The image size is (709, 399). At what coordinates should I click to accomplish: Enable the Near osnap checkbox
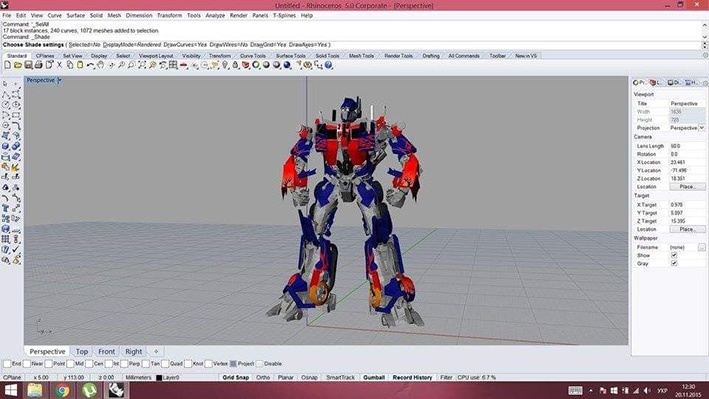[x=27, y=364]
